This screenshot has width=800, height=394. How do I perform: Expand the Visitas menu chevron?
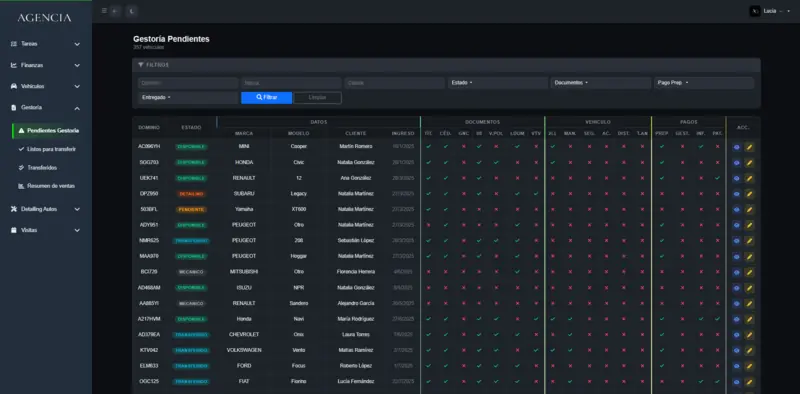click(x=77, y=231)
